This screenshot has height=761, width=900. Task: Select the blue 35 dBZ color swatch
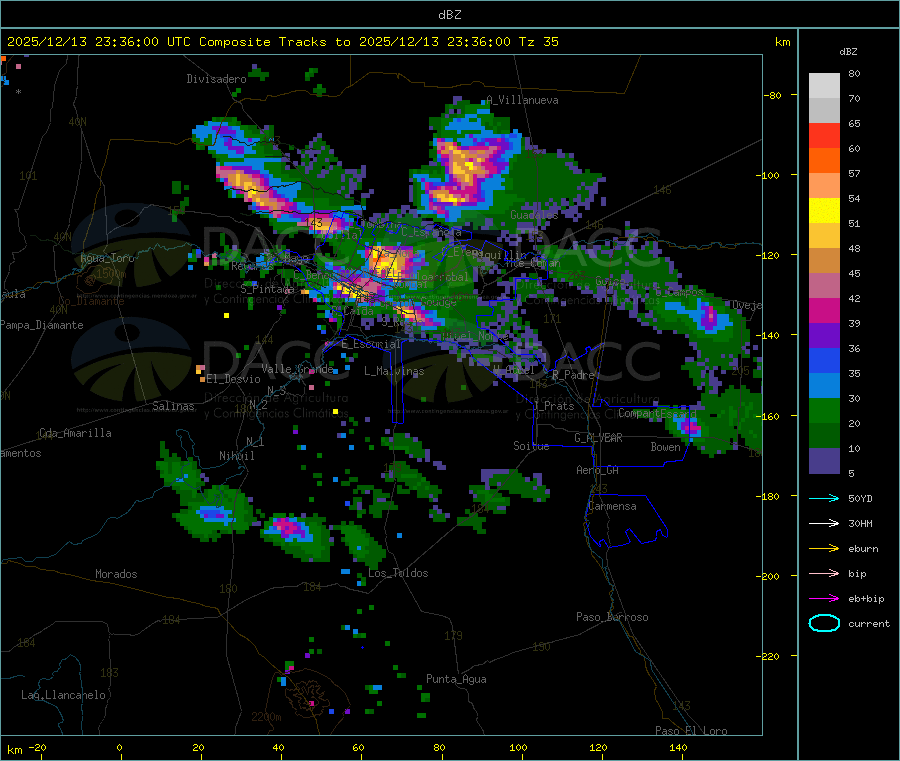pos(824,360)
